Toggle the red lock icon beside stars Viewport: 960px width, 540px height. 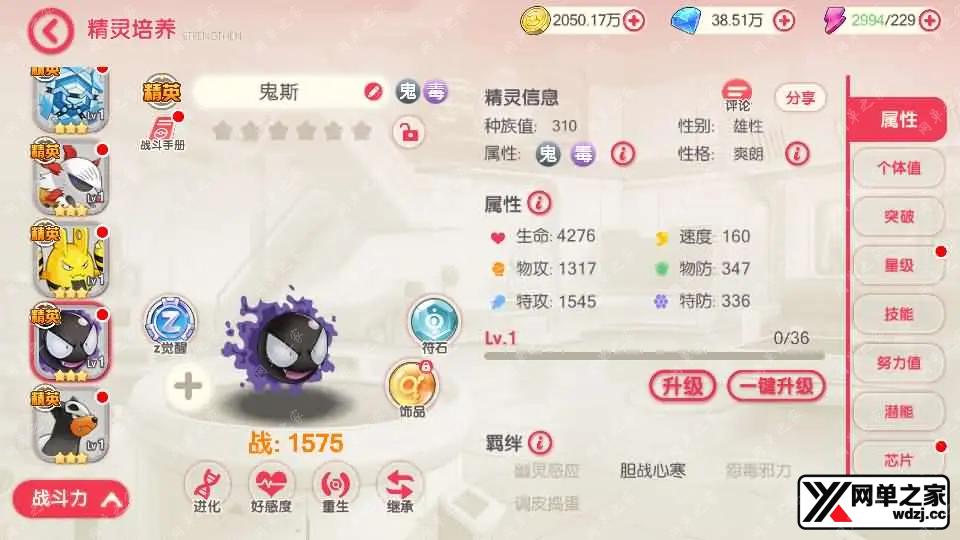(x=409, y=132)
